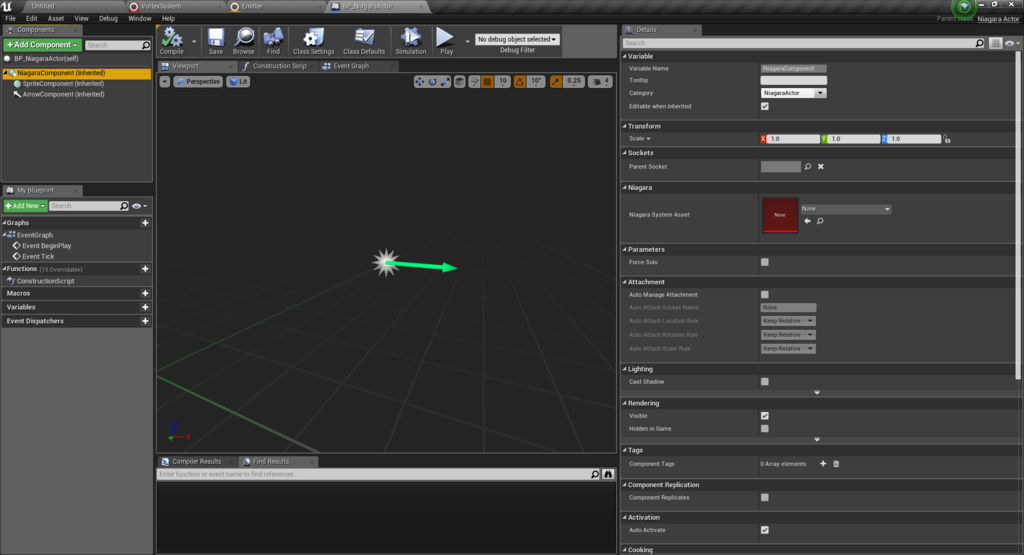The width and height of the screenshot is (1024, 555).
Task: Clear the parent socket with X
Action: point(821,166)
